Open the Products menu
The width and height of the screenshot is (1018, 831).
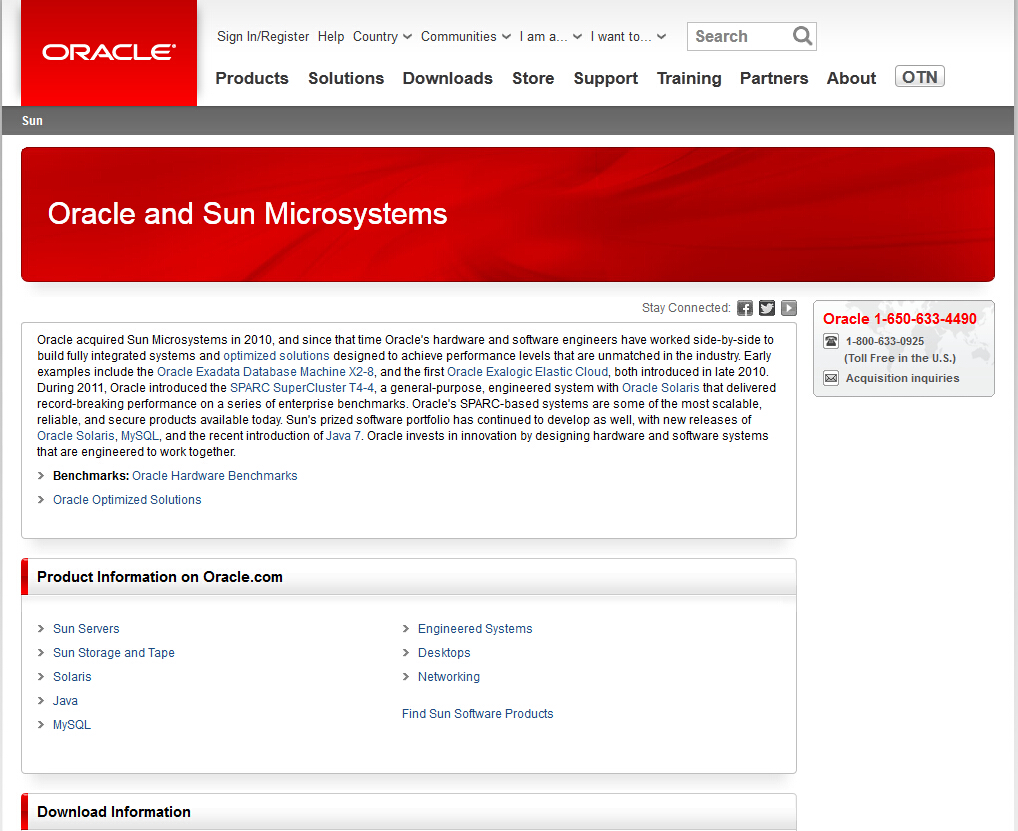point(252,78)
